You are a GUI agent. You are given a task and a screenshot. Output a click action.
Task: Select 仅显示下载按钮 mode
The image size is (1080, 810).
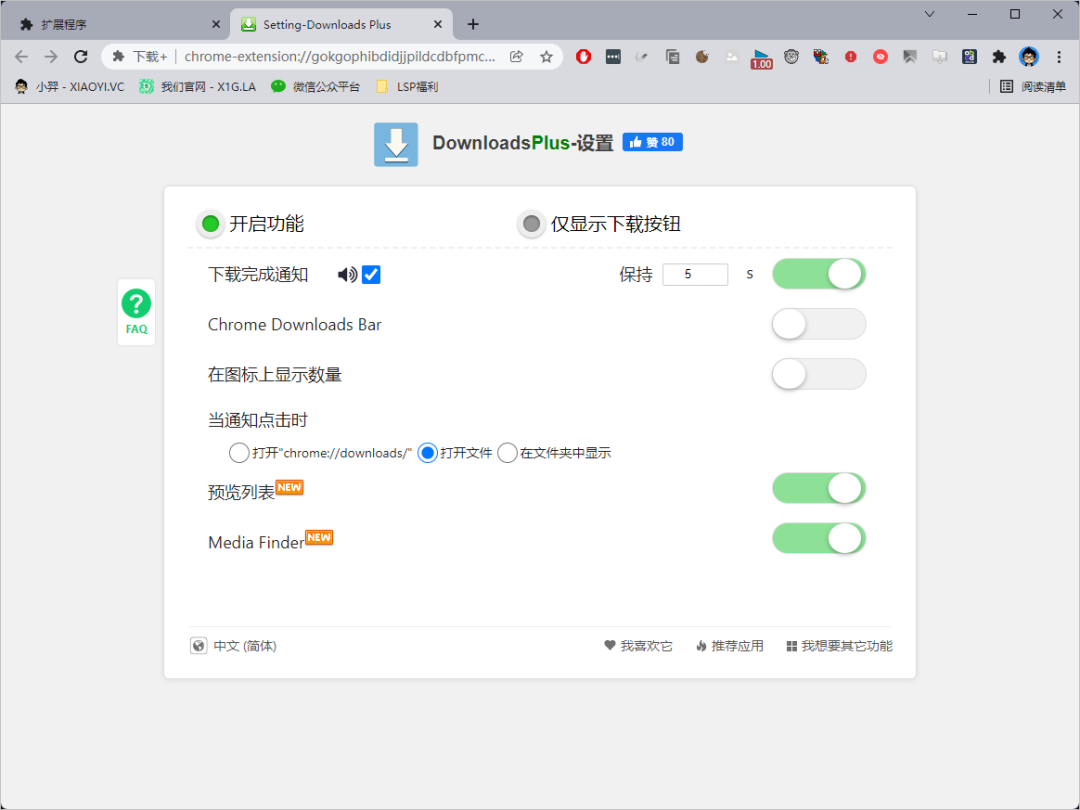click(532, 224)
